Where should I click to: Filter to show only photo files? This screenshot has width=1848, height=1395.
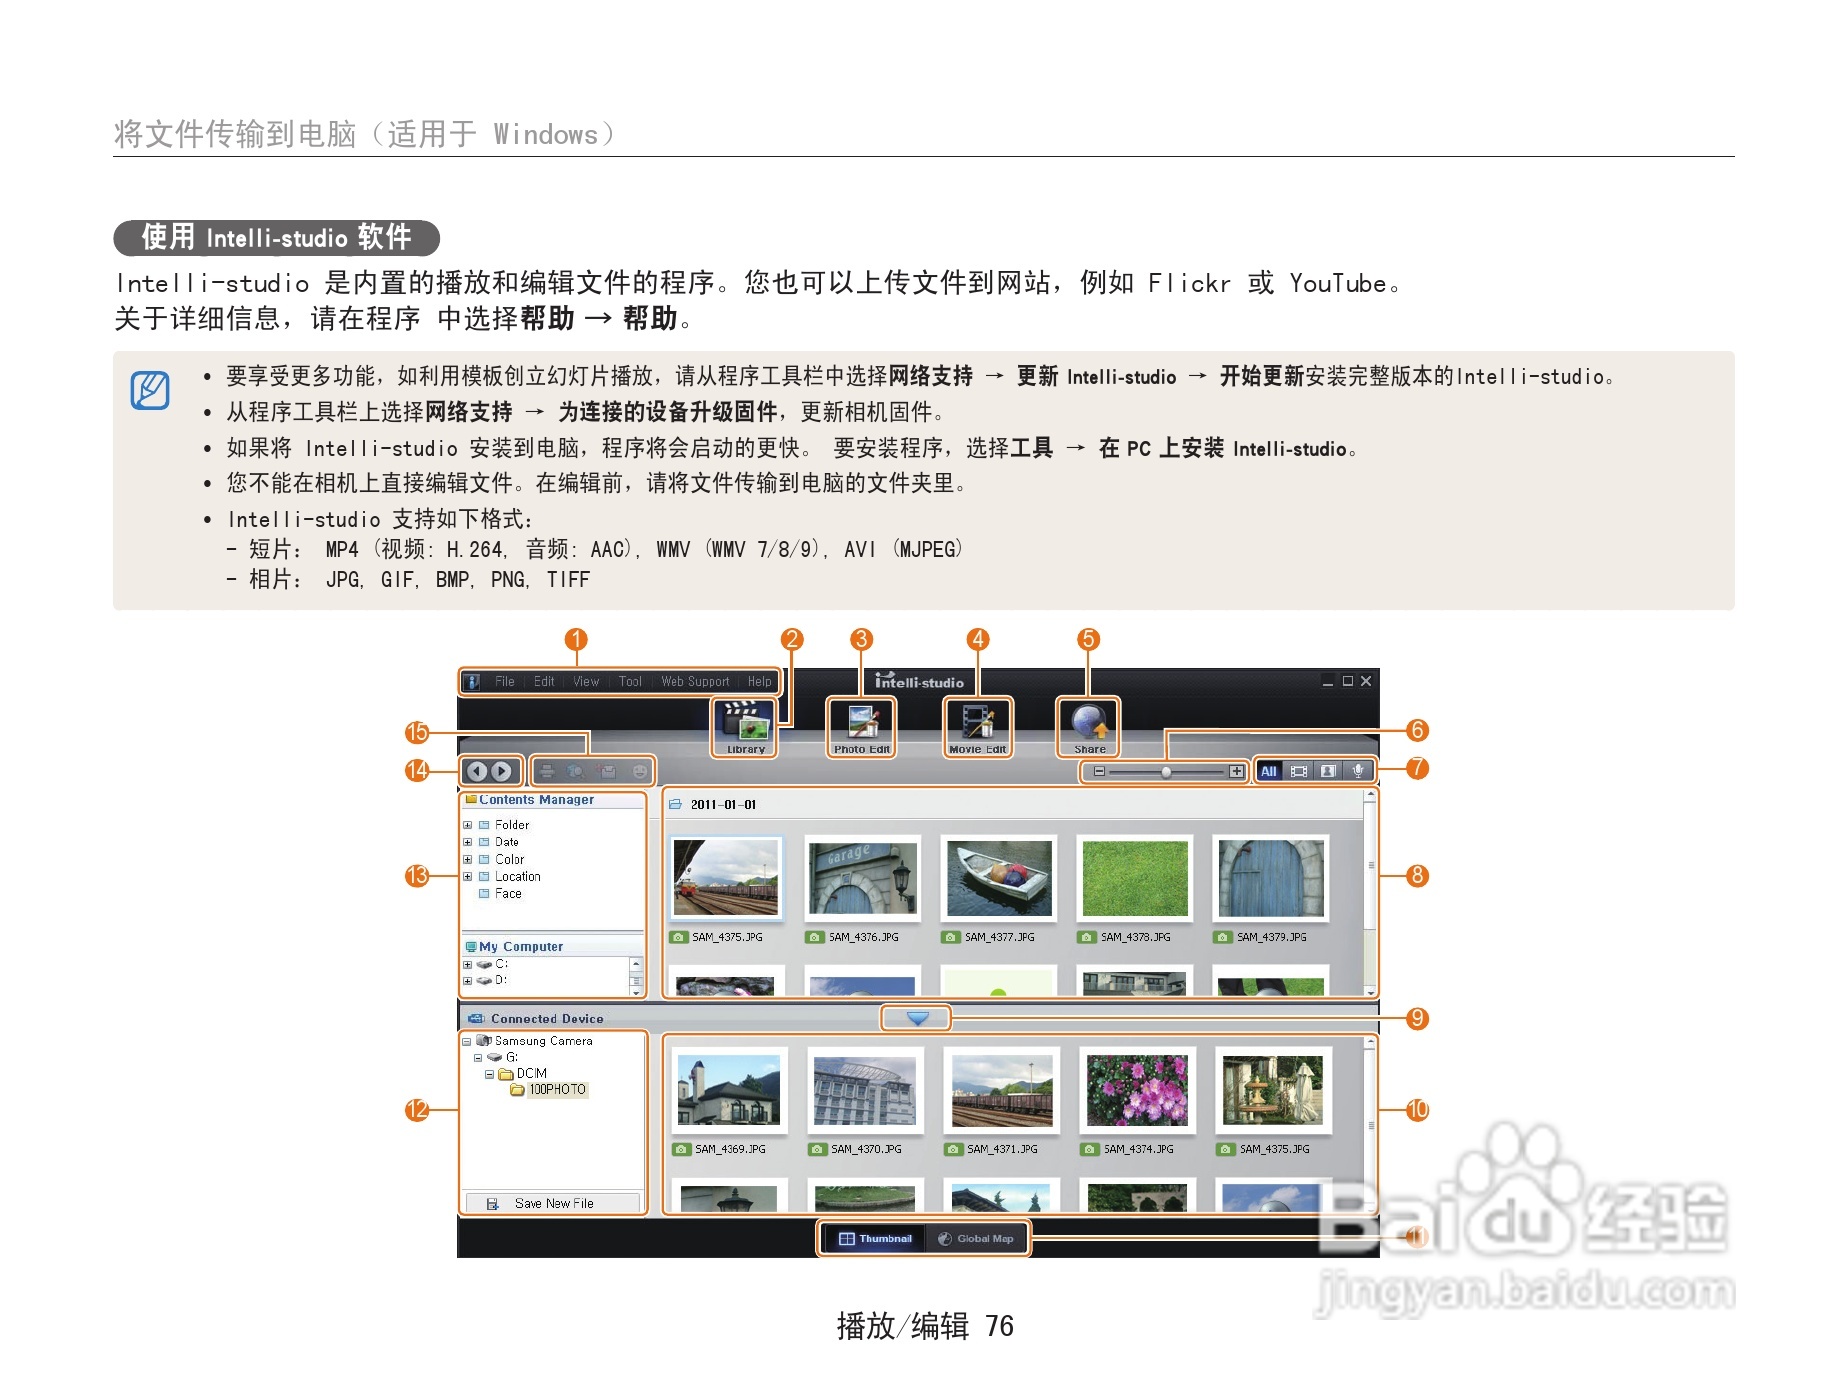[x=1328, y=771]
